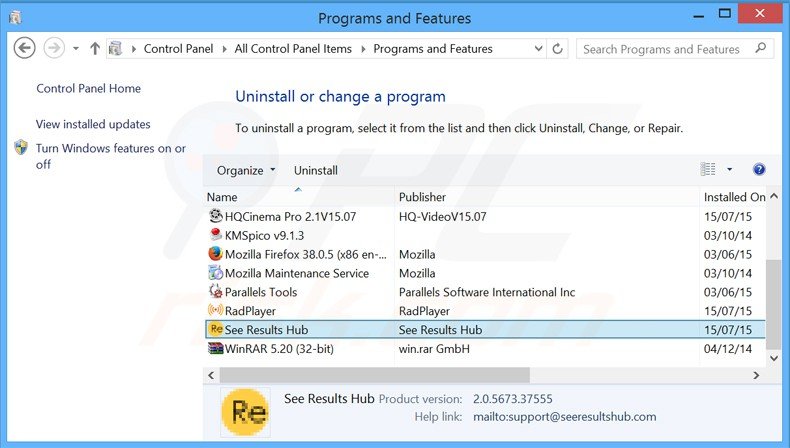Expand the chevron after Control Panel breadcrumb
Image resolution: width=790 pixels, height=448 pixels.
[x=224, y=49]
